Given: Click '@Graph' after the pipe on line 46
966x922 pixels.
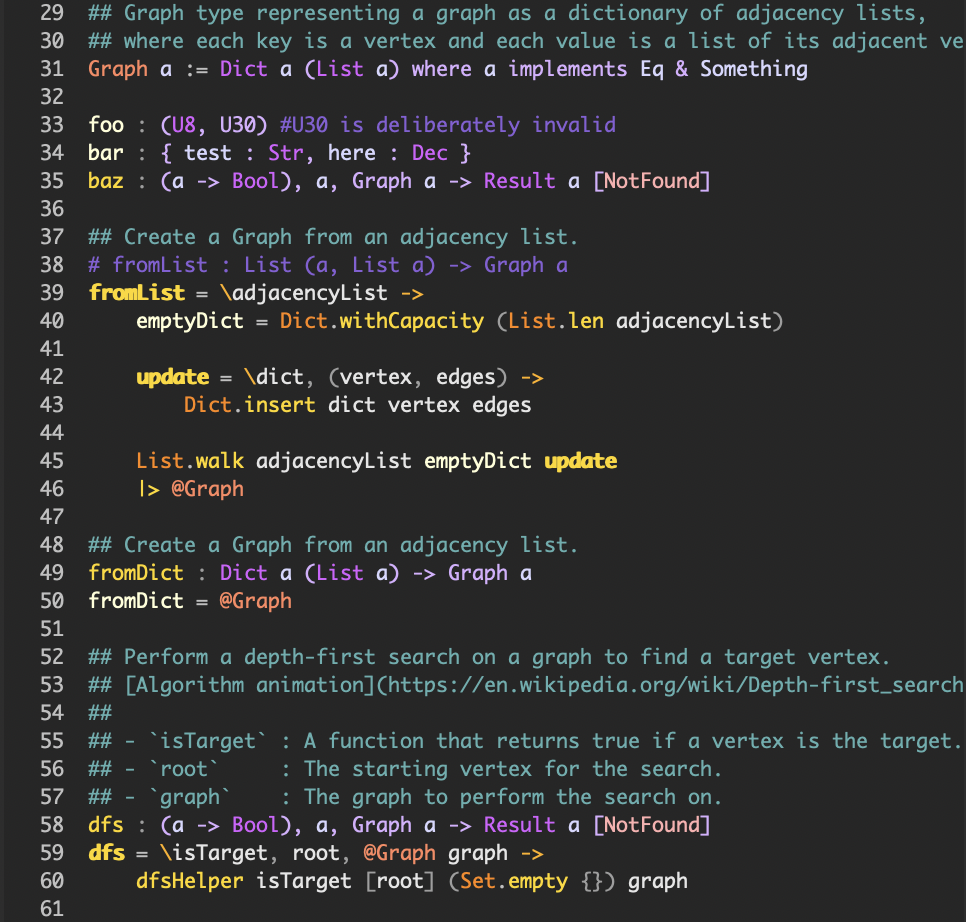Looking at the screenshot, I should (x=208, y=489).
